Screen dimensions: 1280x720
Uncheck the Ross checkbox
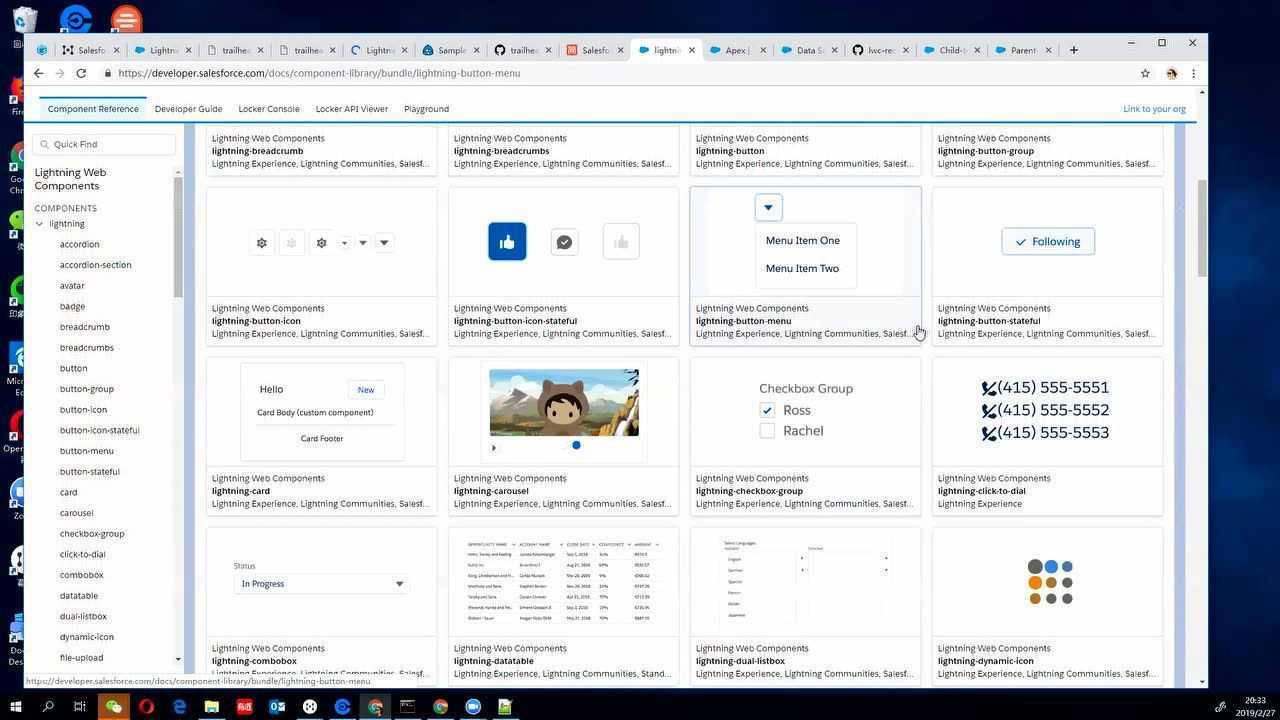[x=767, y=410]
